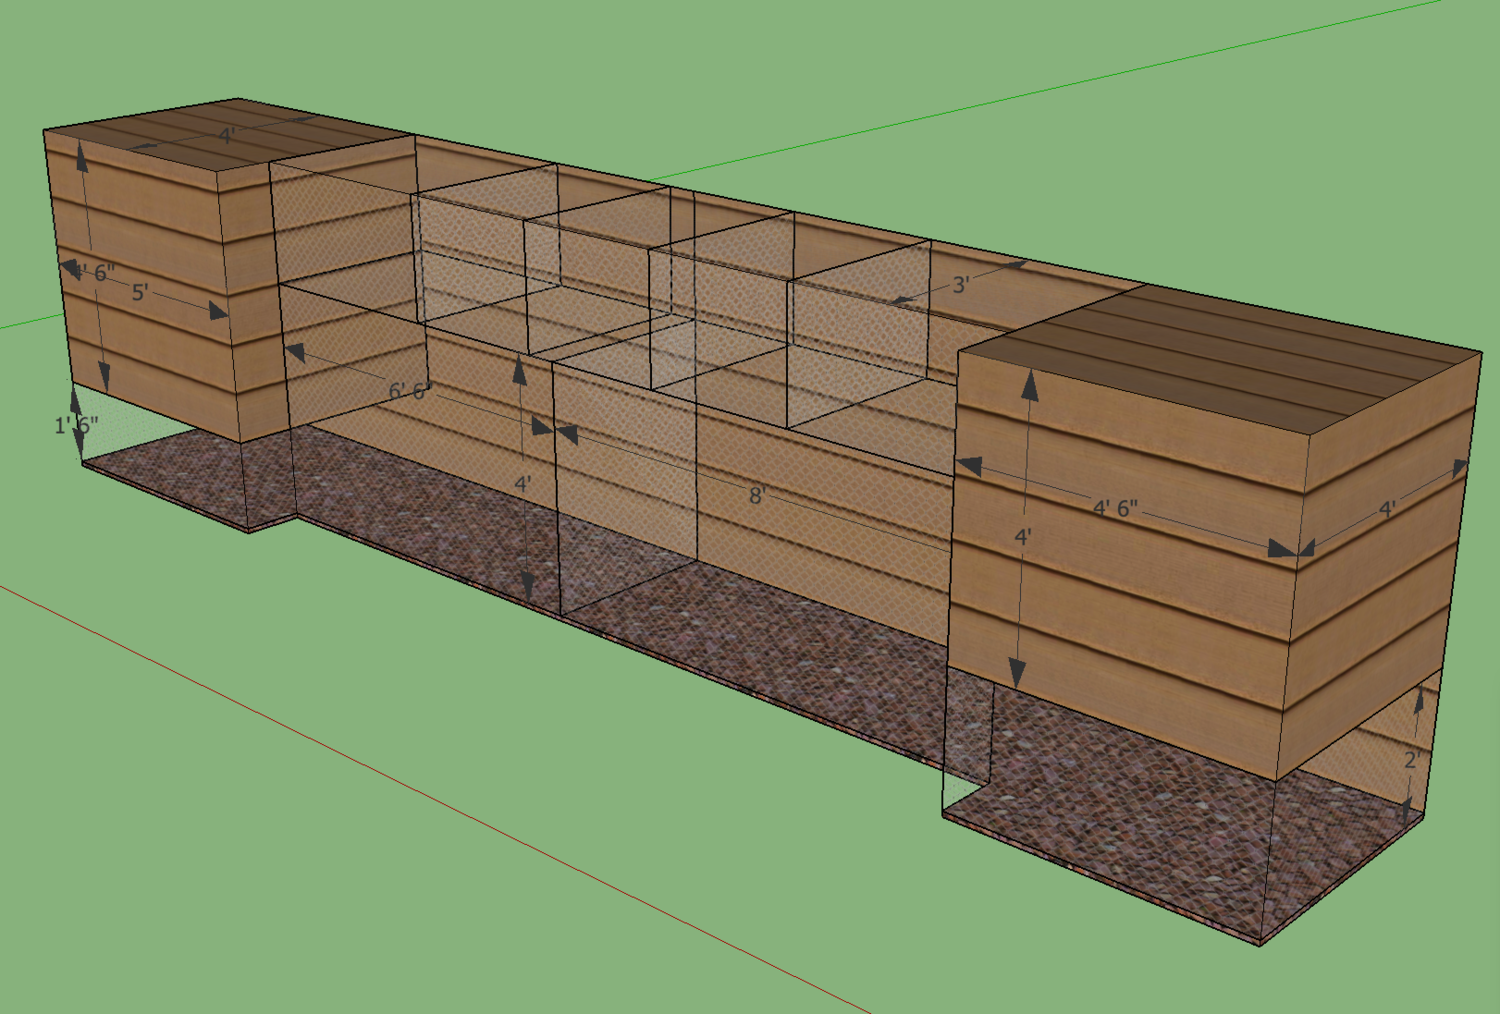Click 4' dimension atop the left box
This screenshot has width=1500, height=1014.
click(x=227, y=135)
